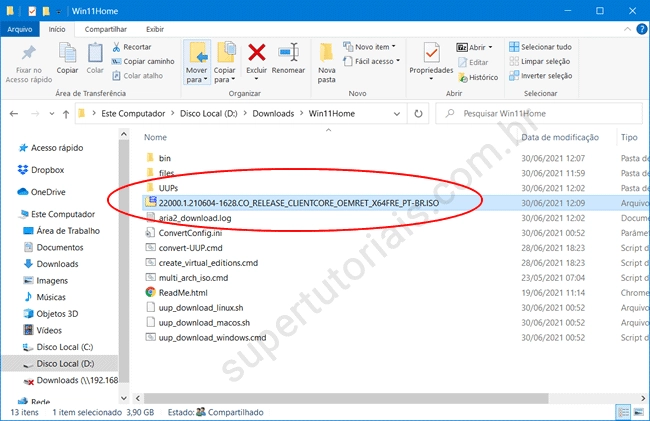Image resolution: width=650 pixels, height=421 pixels.
Task: Click the Renomear button
Action: (x=289, y=59)
